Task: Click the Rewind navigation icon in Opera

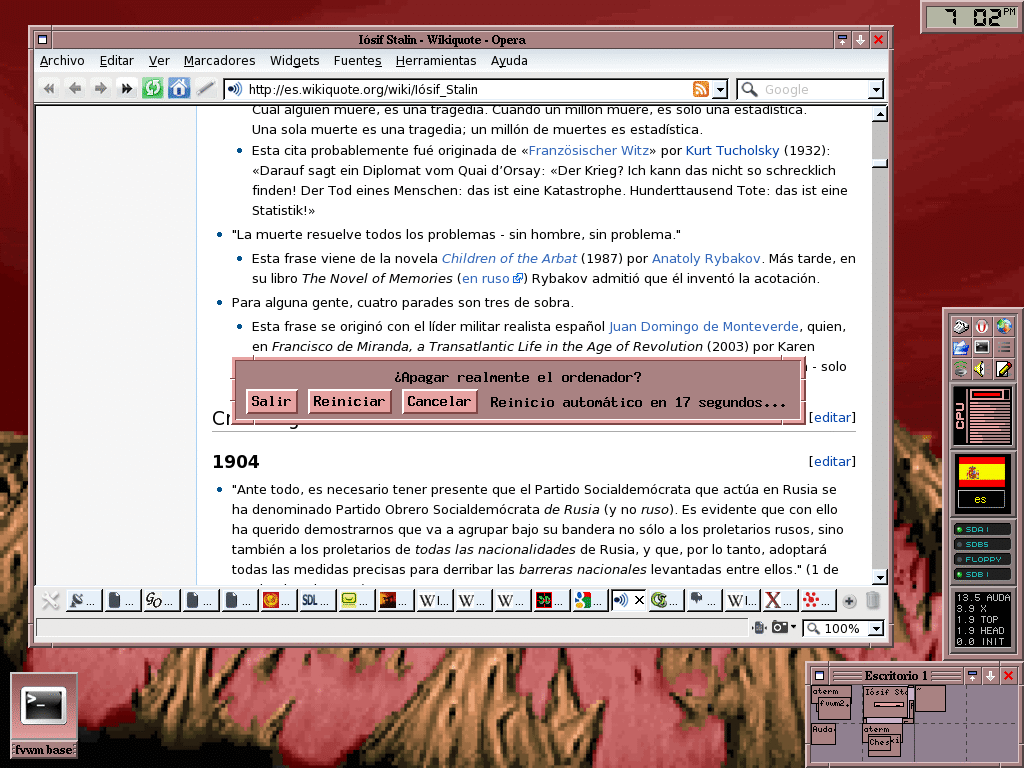Action: pyautogui.click(x=49, y=88)
